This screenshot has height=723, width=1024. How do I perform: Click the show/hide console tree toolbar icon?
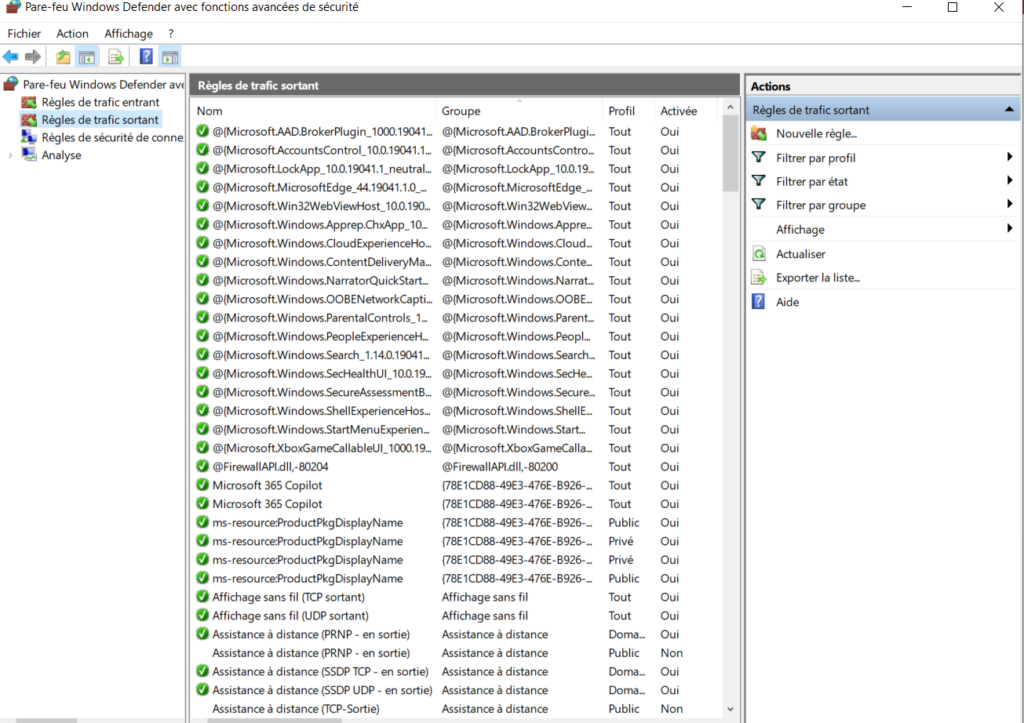87,57
